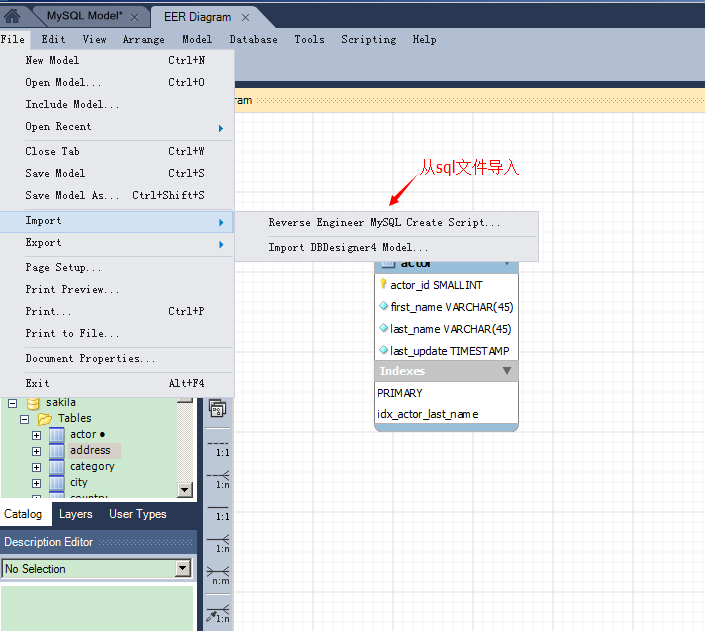The image size is (705, 631).
Task: Switch to the Catalog tab
Action: [23, 514]
